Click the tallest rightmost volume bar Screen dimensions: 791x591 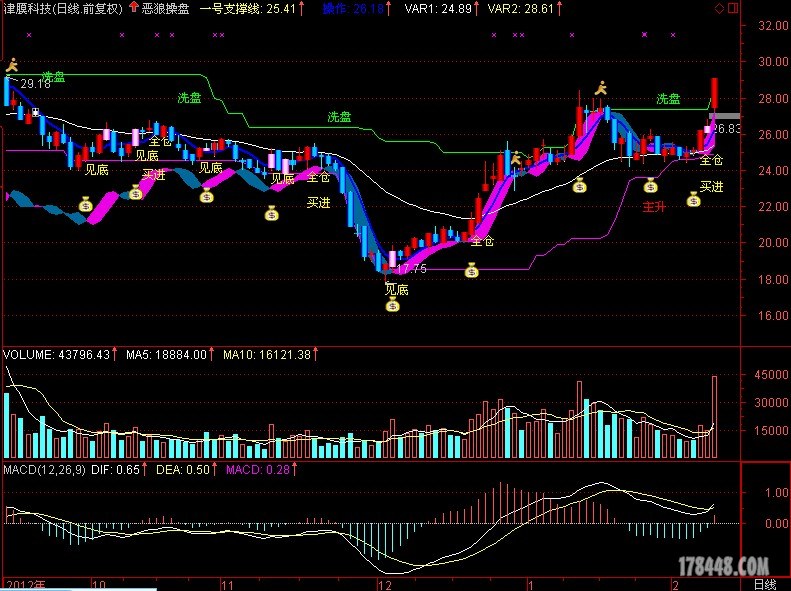coord(714,417)
